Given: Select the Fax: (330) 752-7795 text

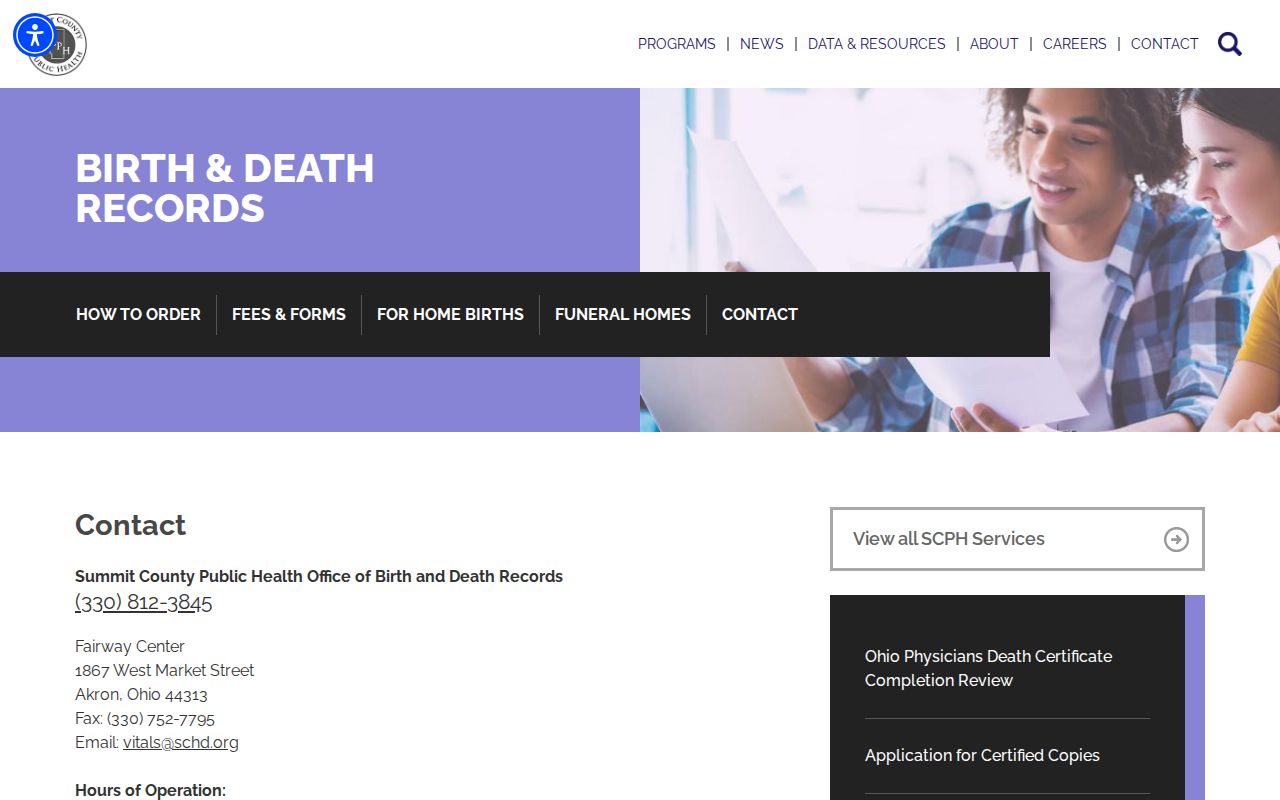Looking at the screenshot, I should [145, 718].
